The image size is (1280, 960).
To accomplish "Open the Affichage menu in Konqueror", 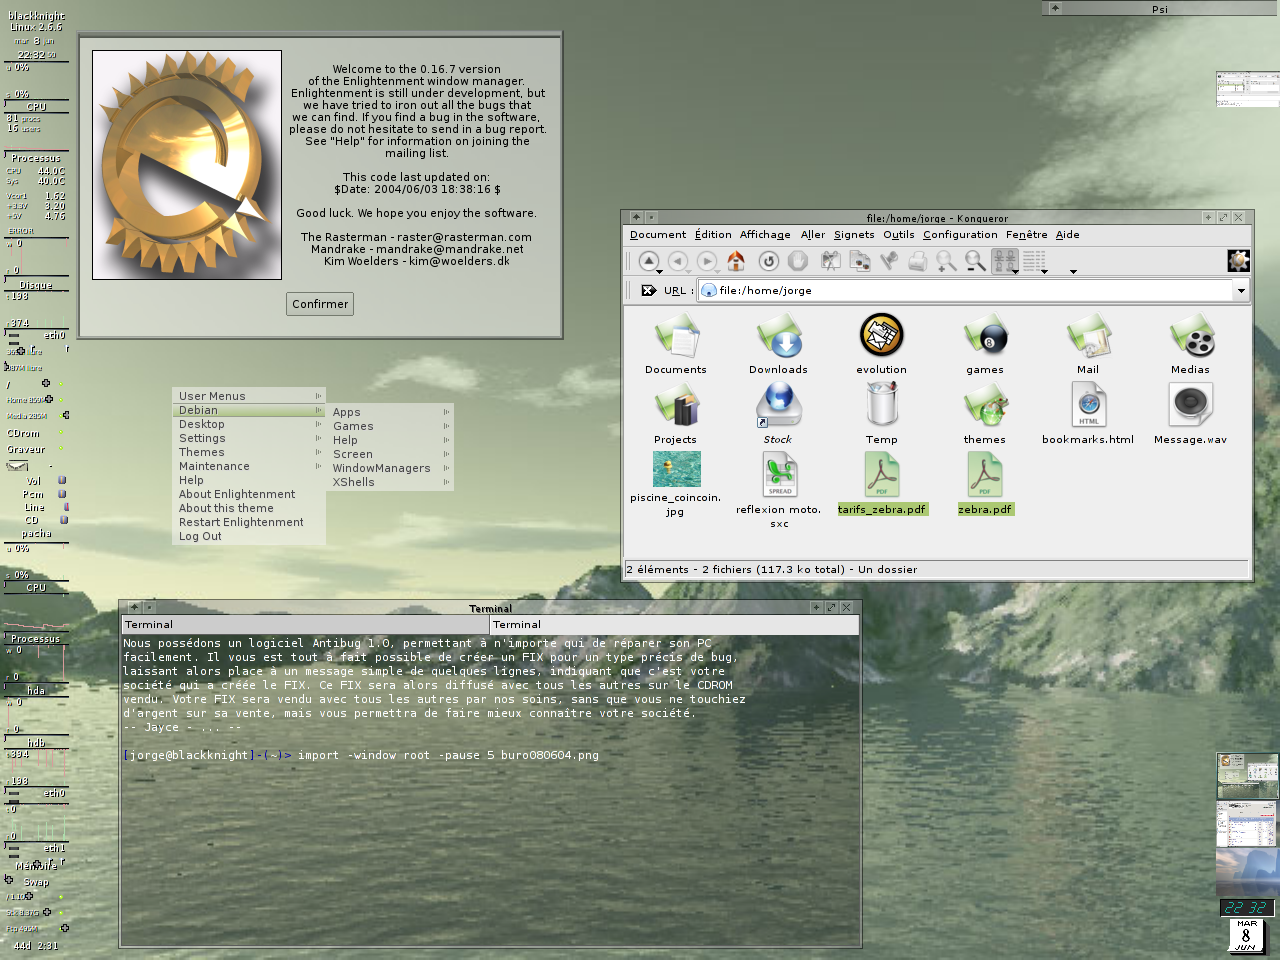I will click(765, 235).
